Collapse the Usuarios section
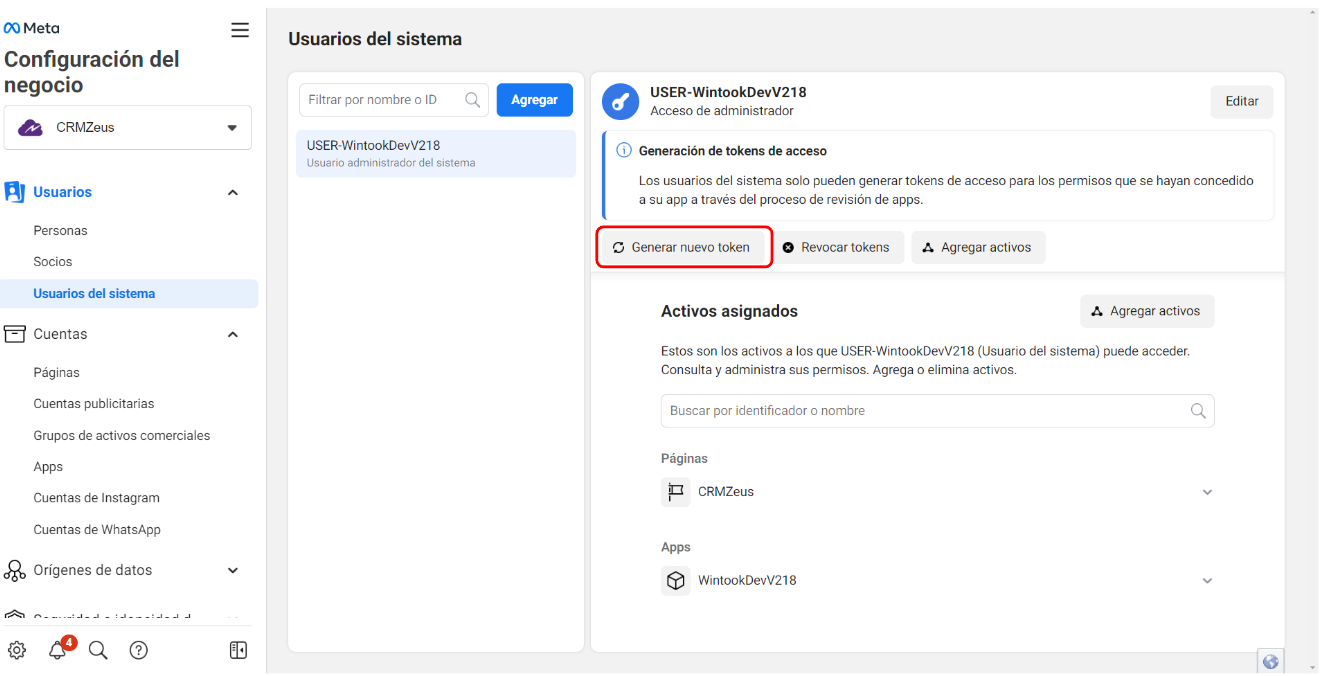 click(233, 192)
